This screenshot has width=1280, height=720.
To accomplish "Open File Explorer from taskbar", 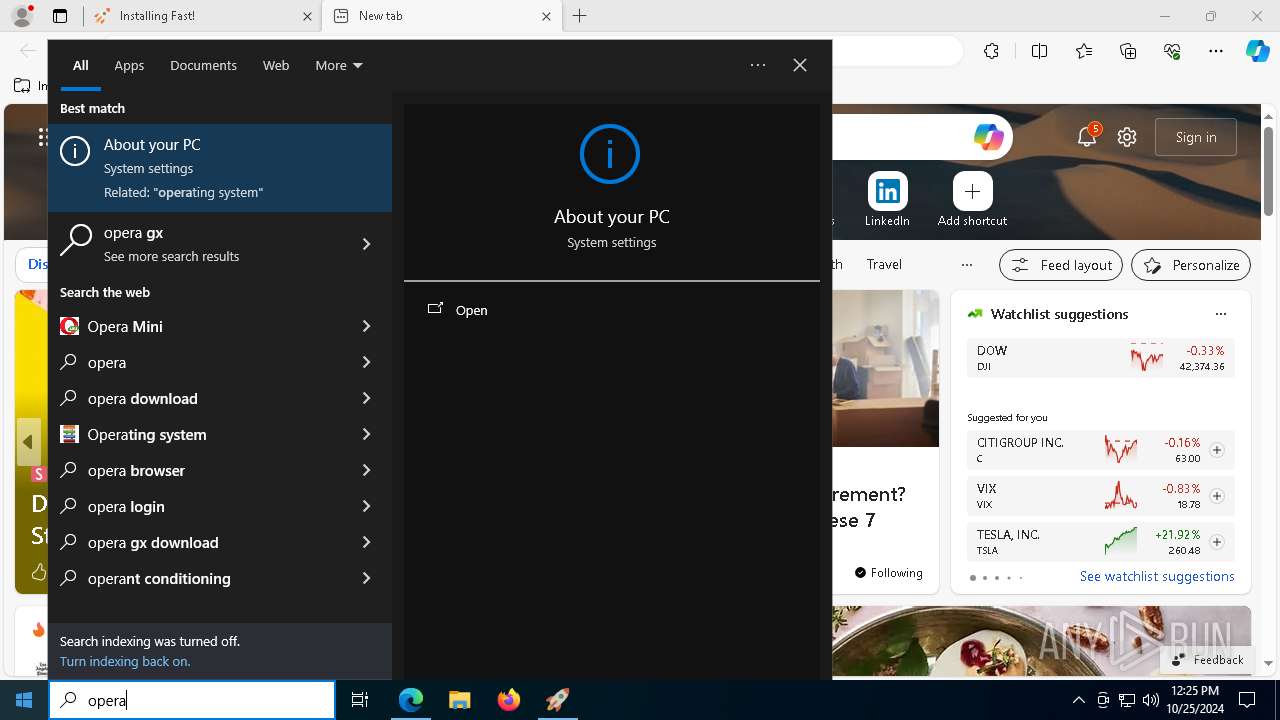I will [459, 700].
